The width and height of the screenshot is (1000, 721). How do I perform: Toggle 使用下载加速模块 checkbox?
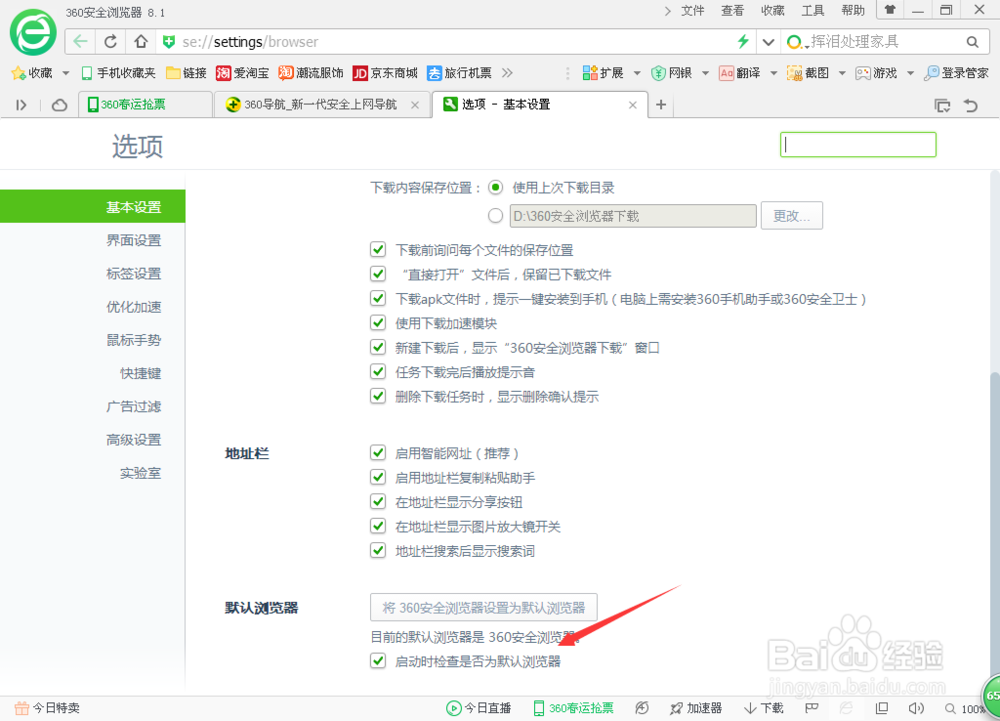(378, 323)
